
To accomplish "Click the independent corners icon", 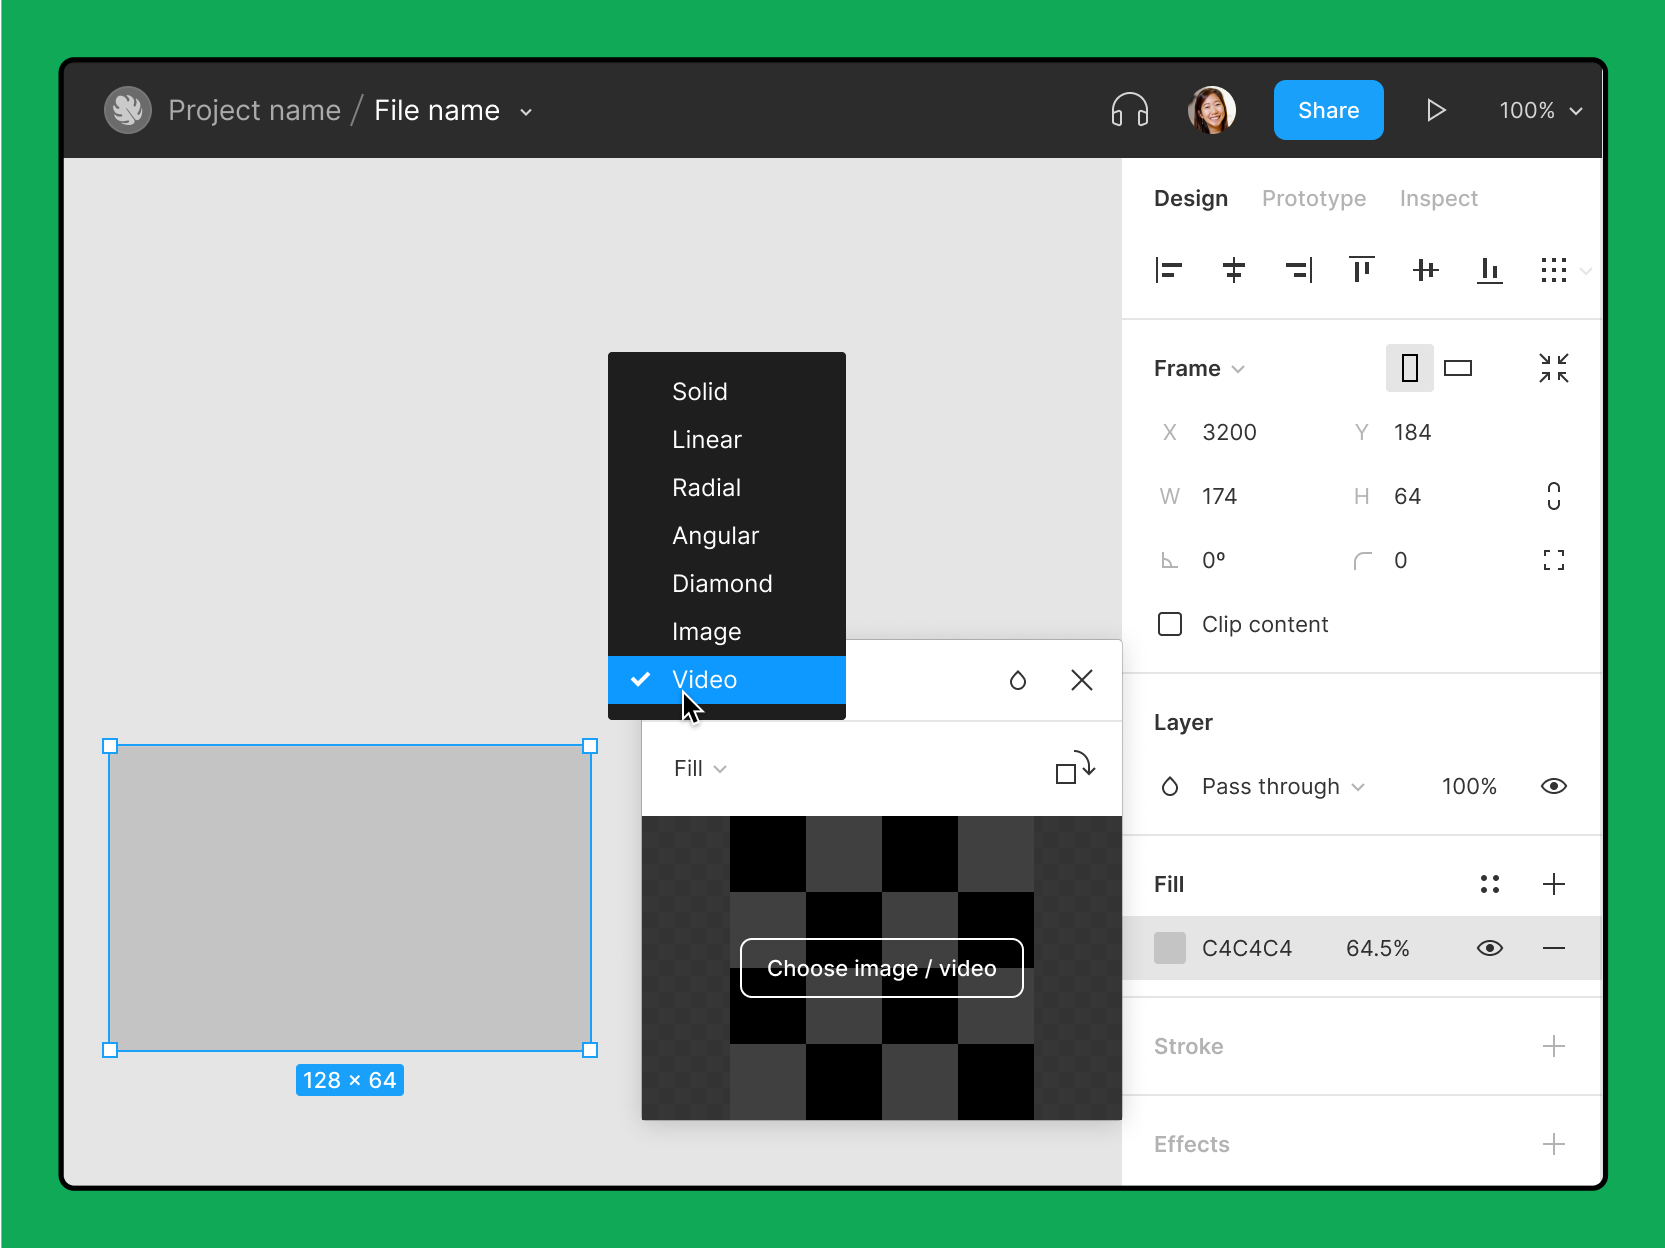I will (x=1553, y=560).
